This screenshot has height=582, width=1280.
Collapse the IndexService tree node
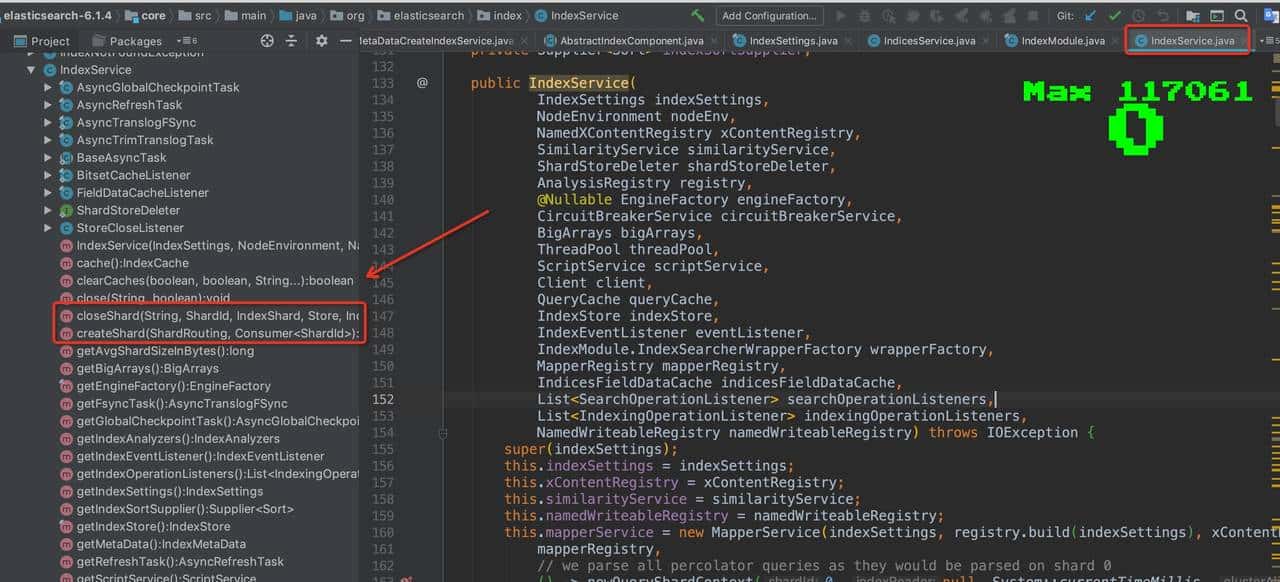[32, 70]
